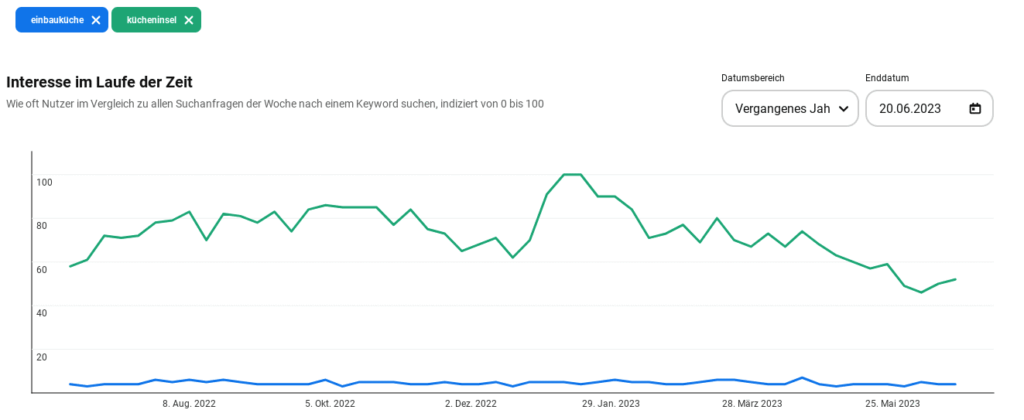
Task: Click the heading Interesse im Laufe der Zeit
Action: click(99, 82)
